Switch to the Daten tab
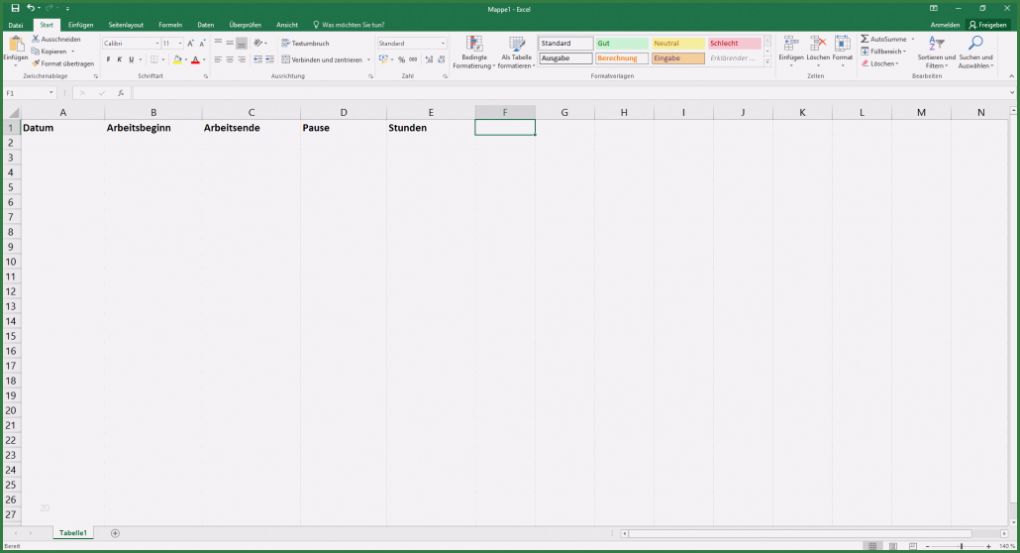Viewport: 1020px width, 553px height. tap(206, 25)
